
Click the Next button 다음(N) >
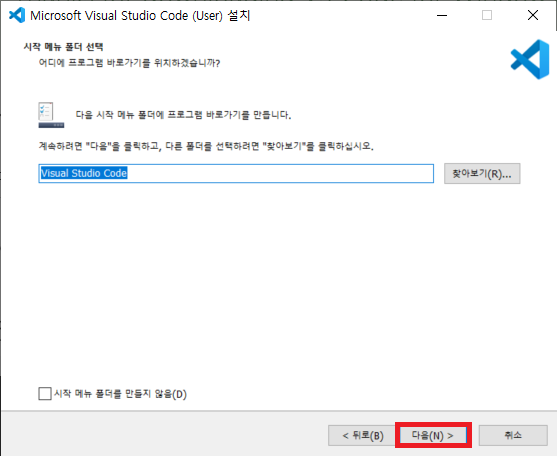coord(433,435)
